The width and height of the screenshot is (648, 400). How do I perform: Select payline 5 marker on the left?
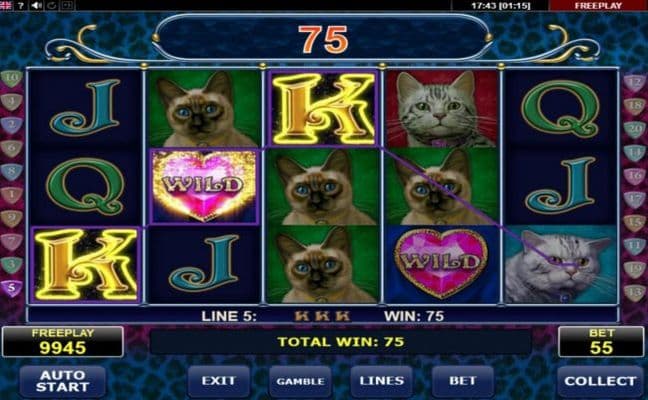[x=12, y=288]
